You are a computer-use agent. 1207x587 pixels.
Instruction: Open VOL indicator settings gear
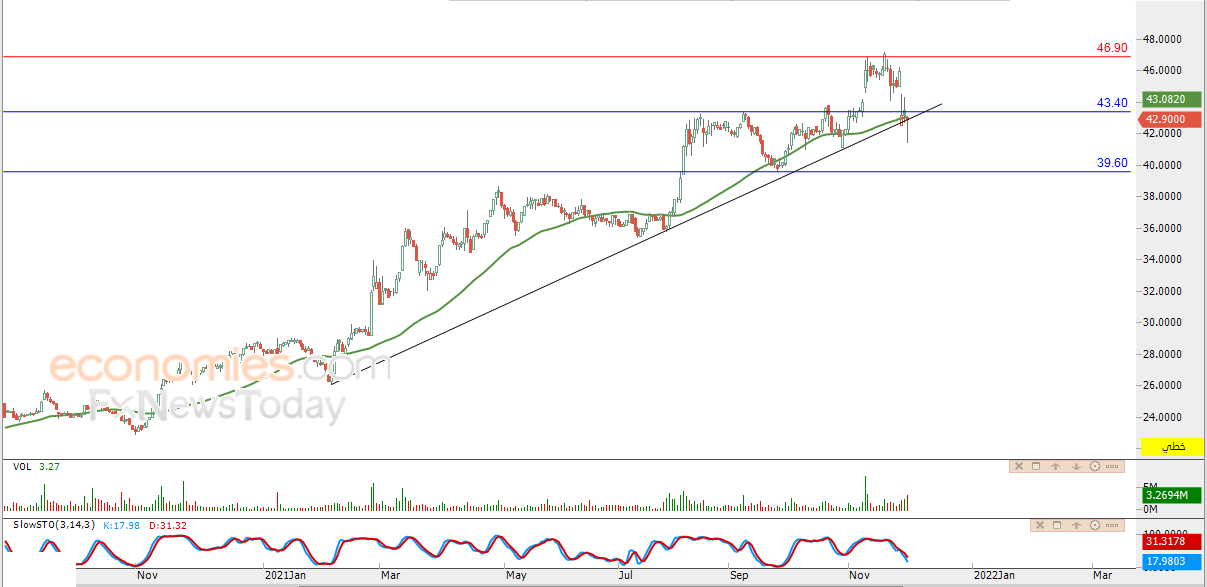pyautogui.click(x=1095, y=466)
